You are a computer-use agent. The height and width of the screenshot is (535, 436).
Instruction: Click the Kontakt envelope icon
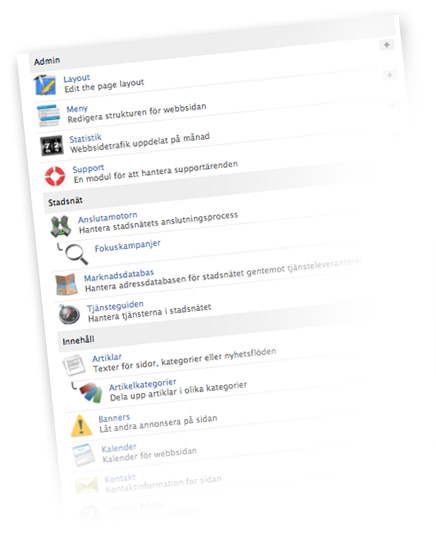(87, 485)
